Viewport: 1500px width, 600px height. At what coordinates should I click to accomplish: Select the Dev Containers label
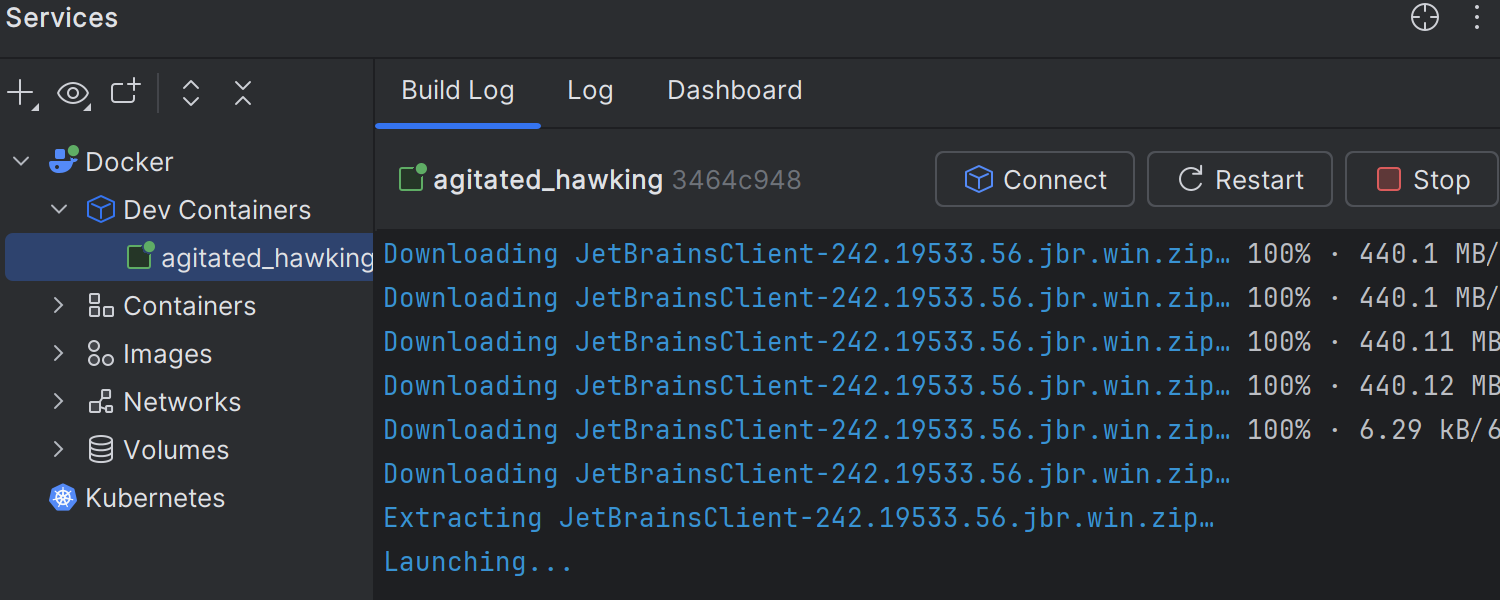217,210
